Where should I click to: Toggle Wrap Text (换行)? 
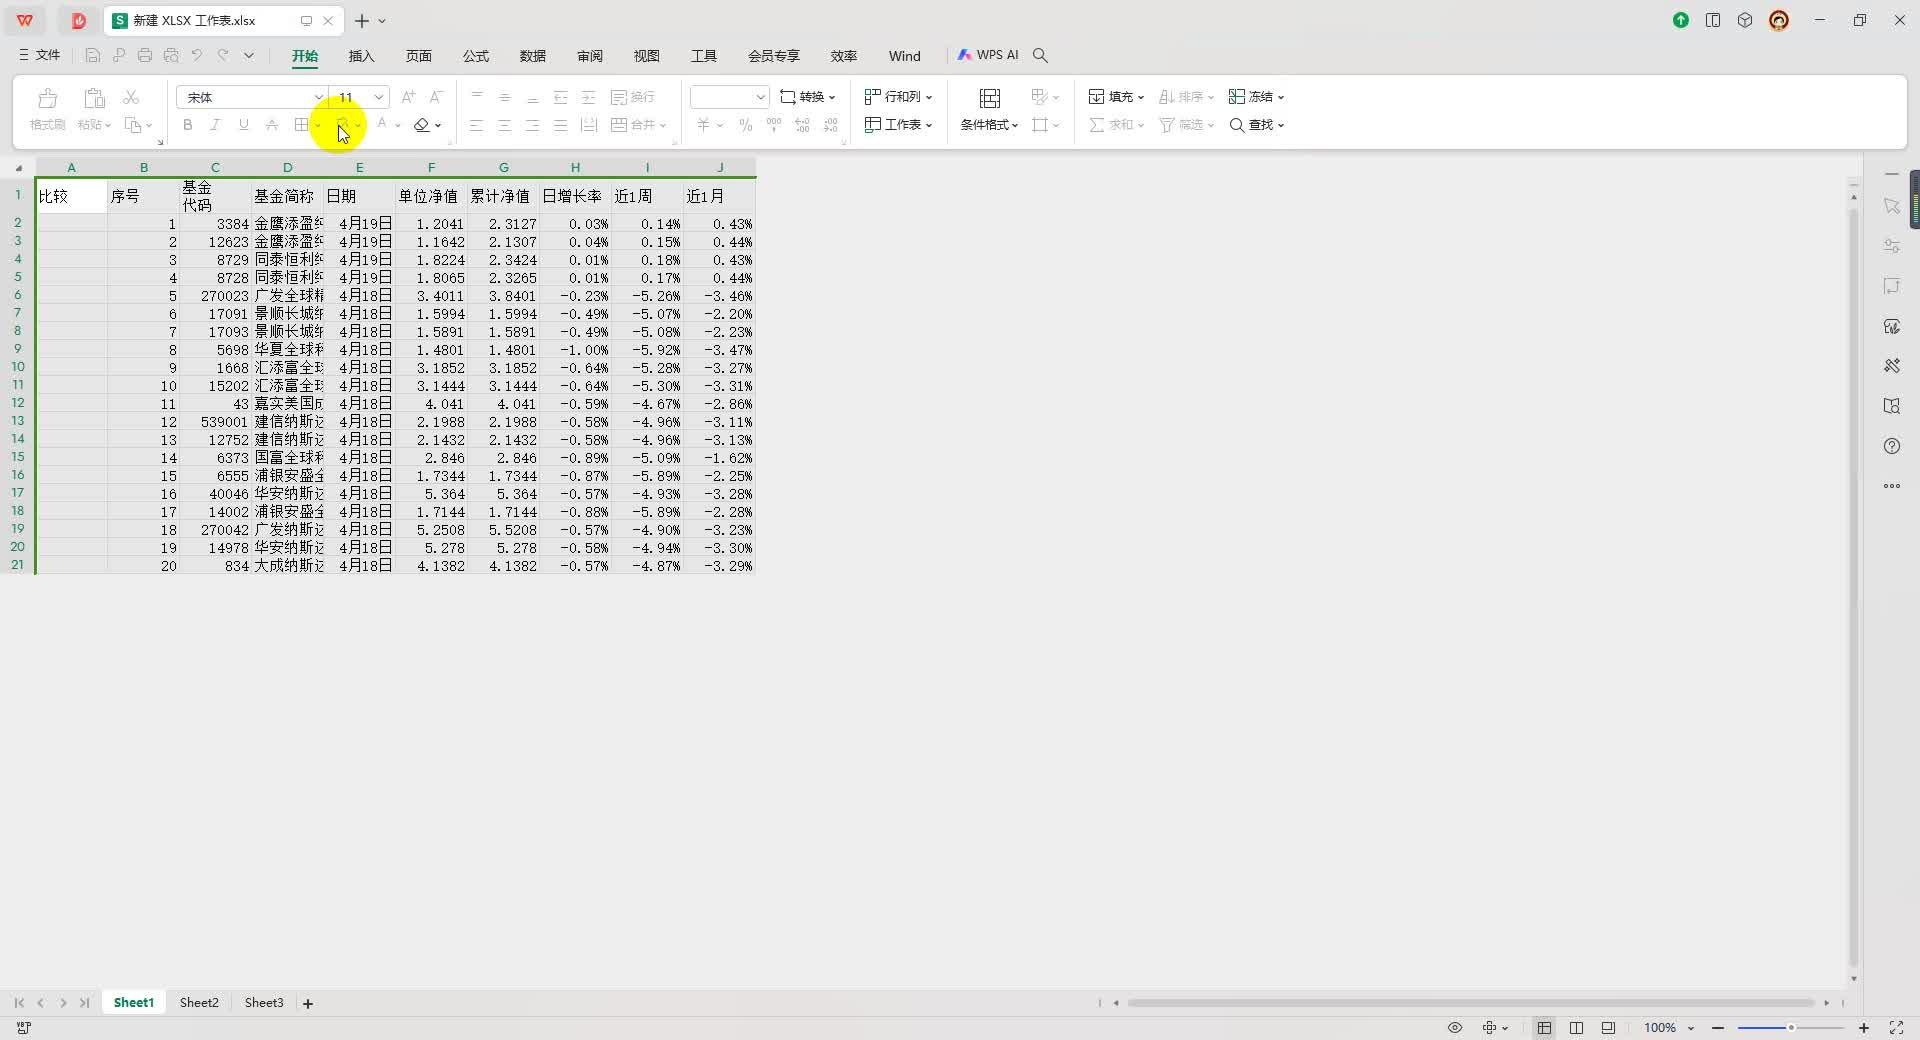(632, 97)
